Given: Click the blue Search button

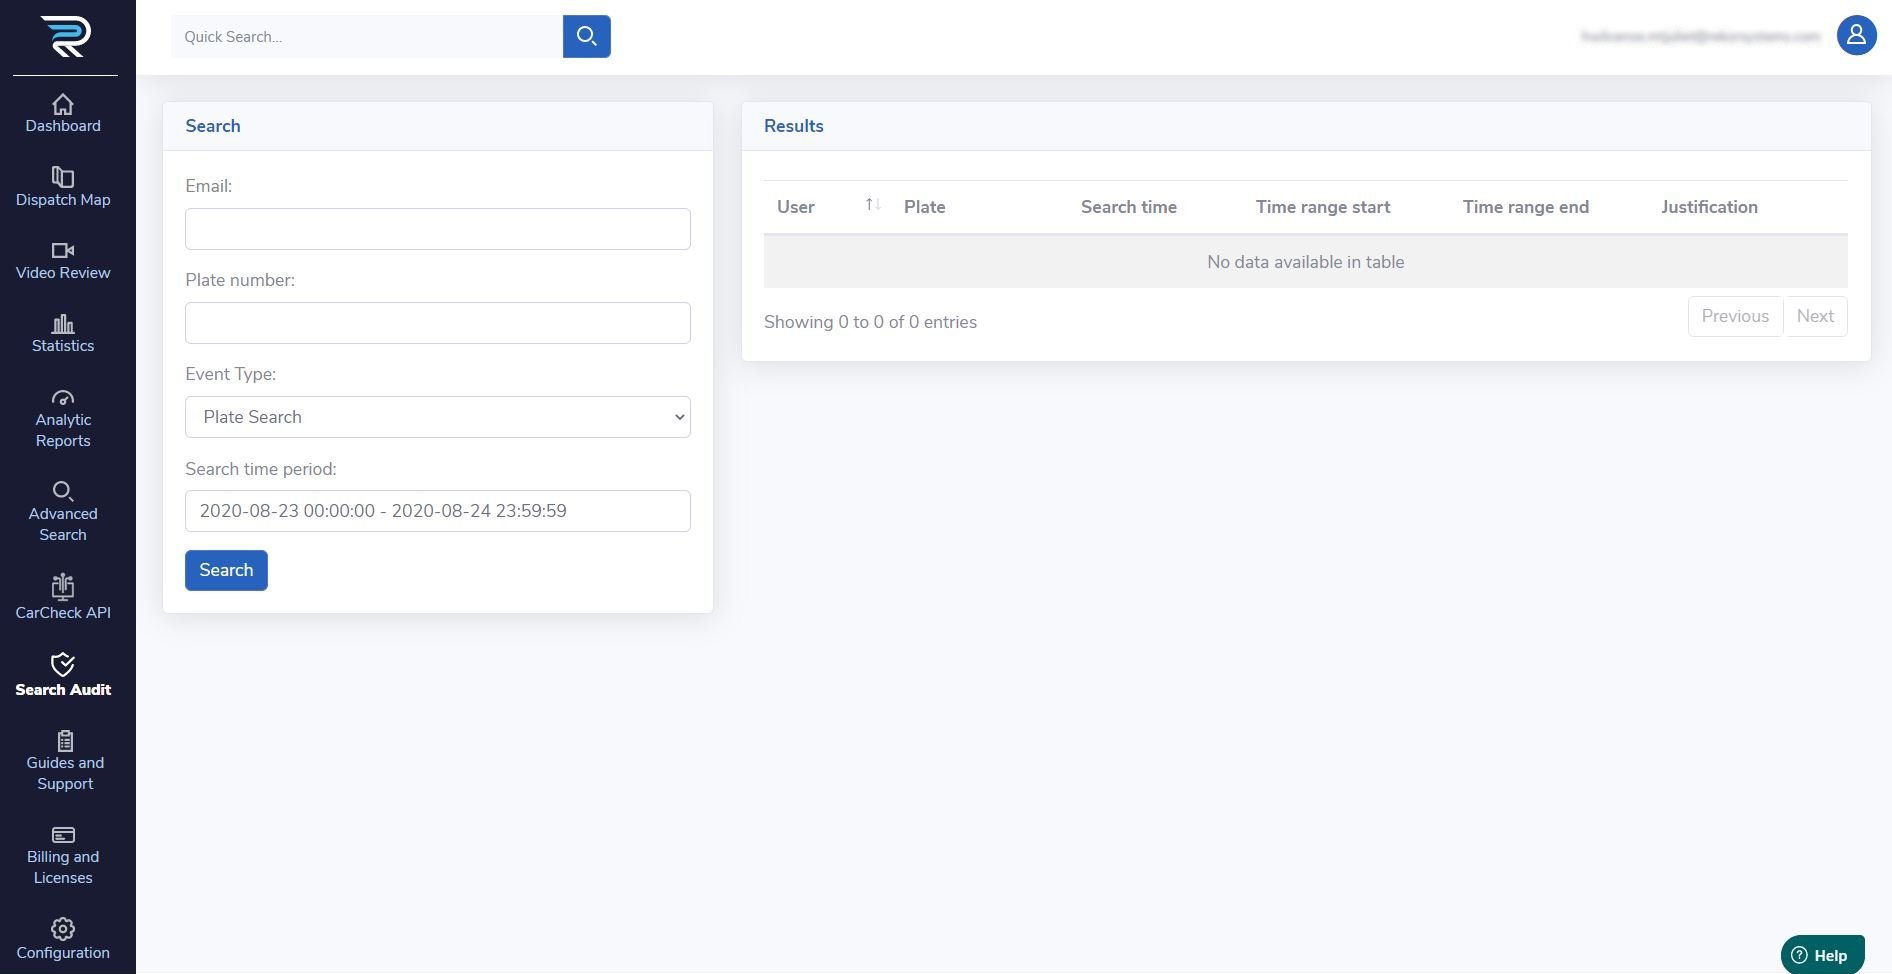Looking at the screenshot, I should [226, 570].
